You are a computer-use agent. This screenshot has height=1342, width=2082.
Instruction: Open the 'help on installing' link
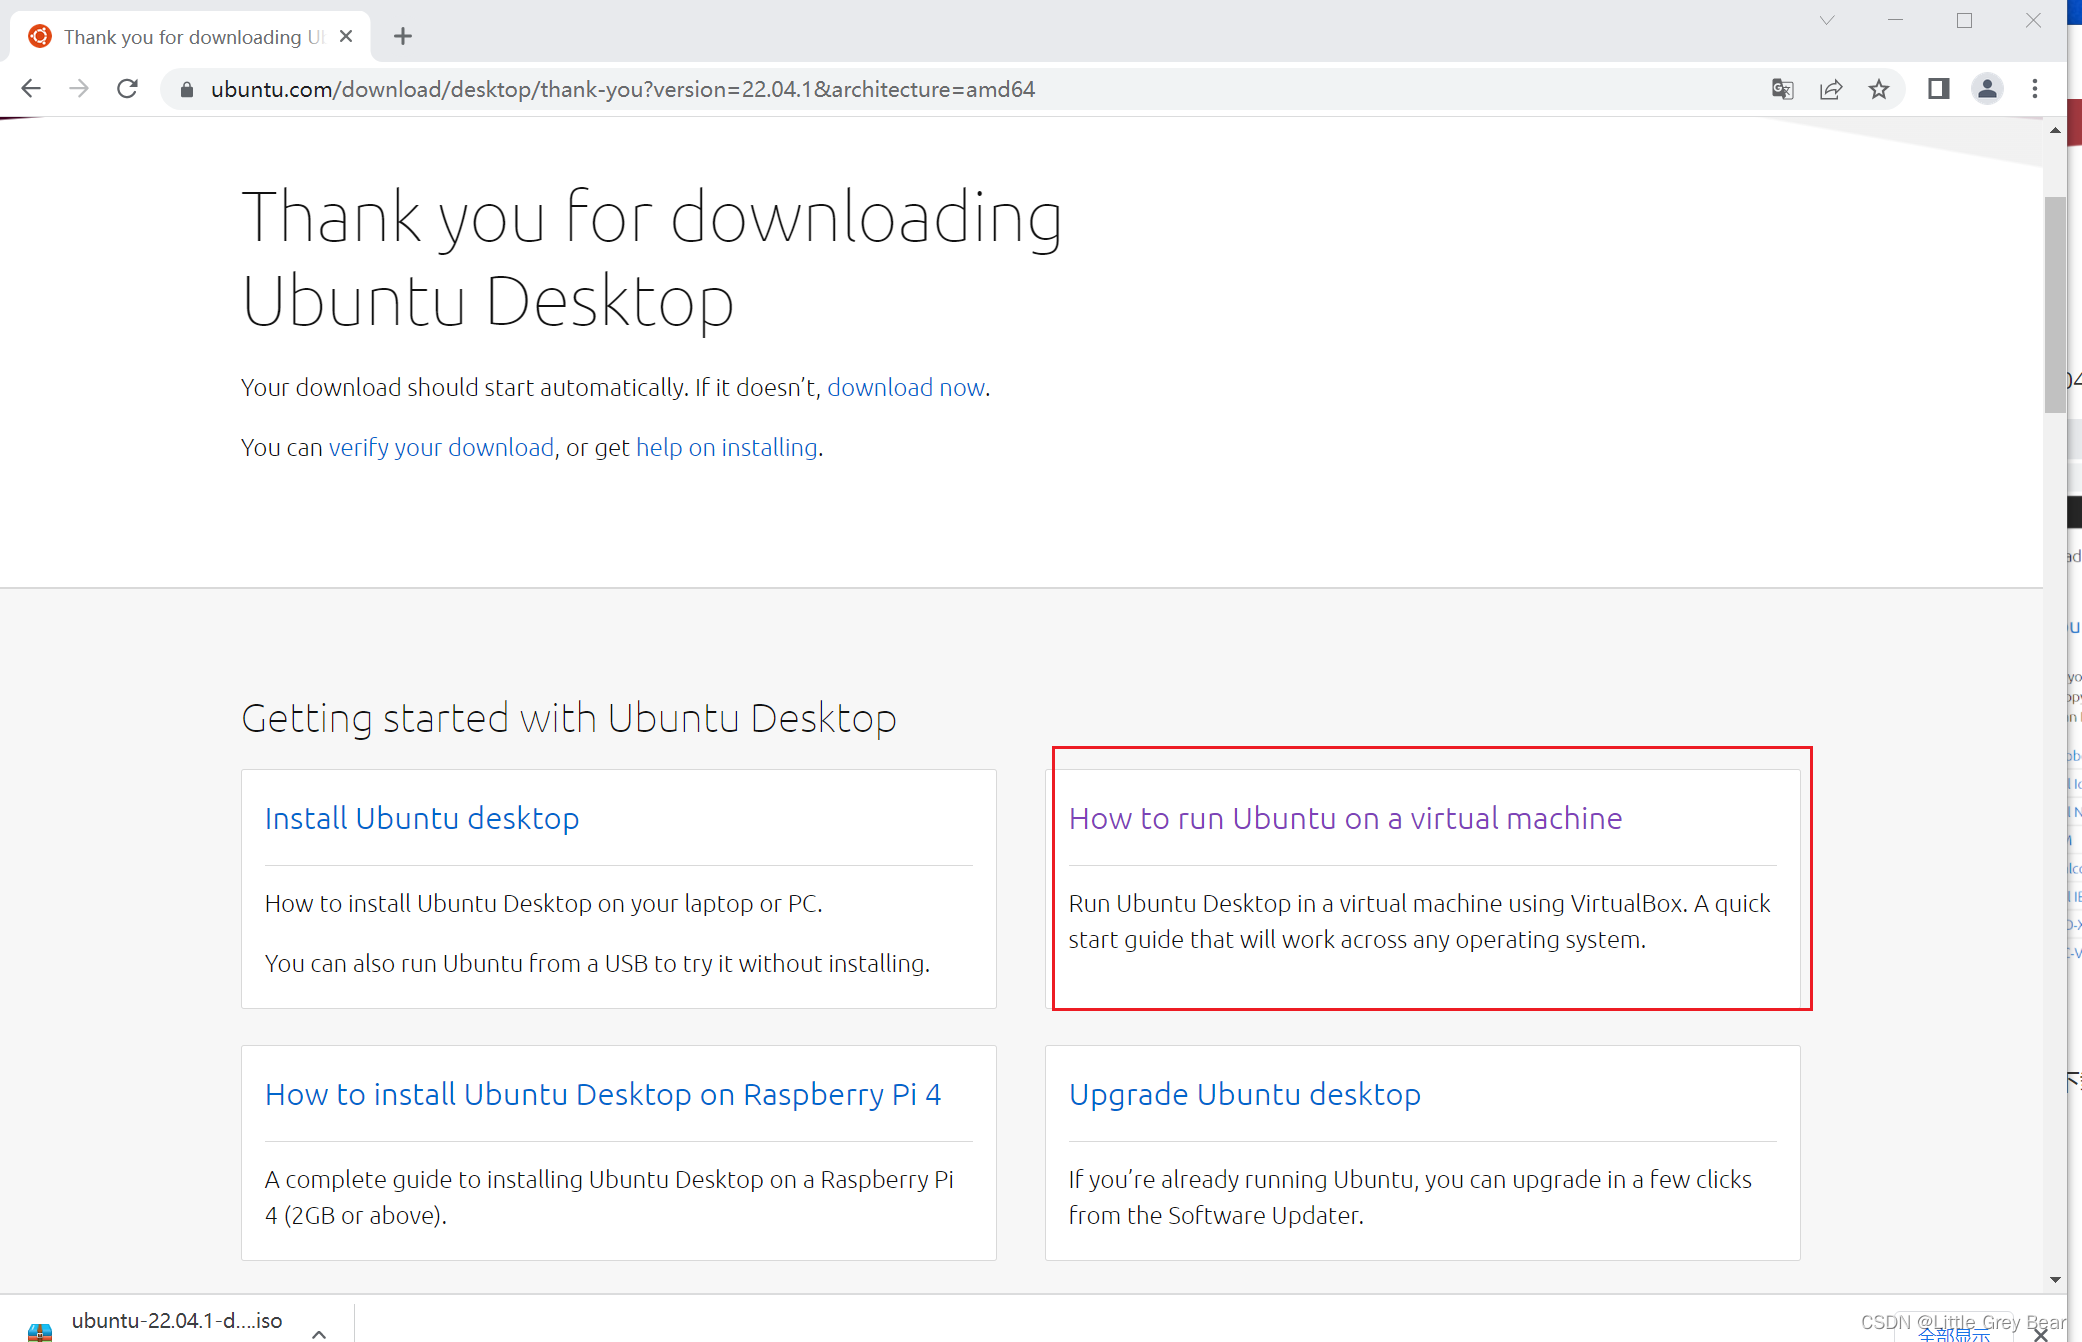click(x=727, y=448)
